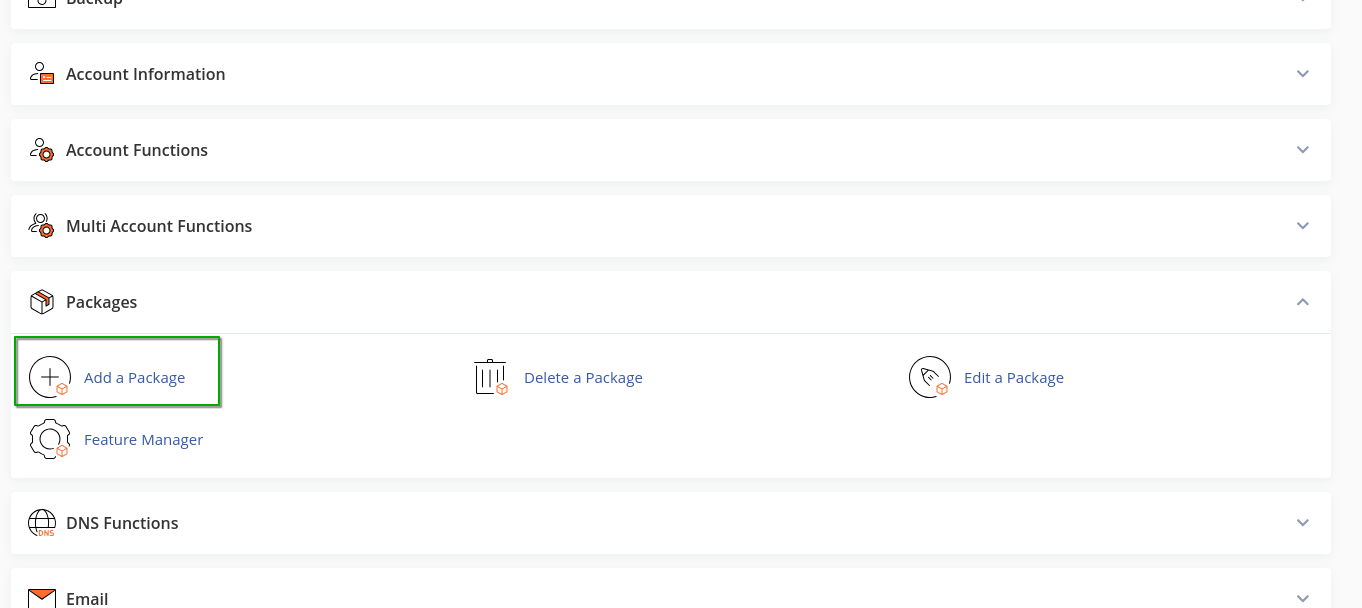Expand Account Functions using its chevron
Viewport: 1362px width, 608px height.
[1302, 150]
